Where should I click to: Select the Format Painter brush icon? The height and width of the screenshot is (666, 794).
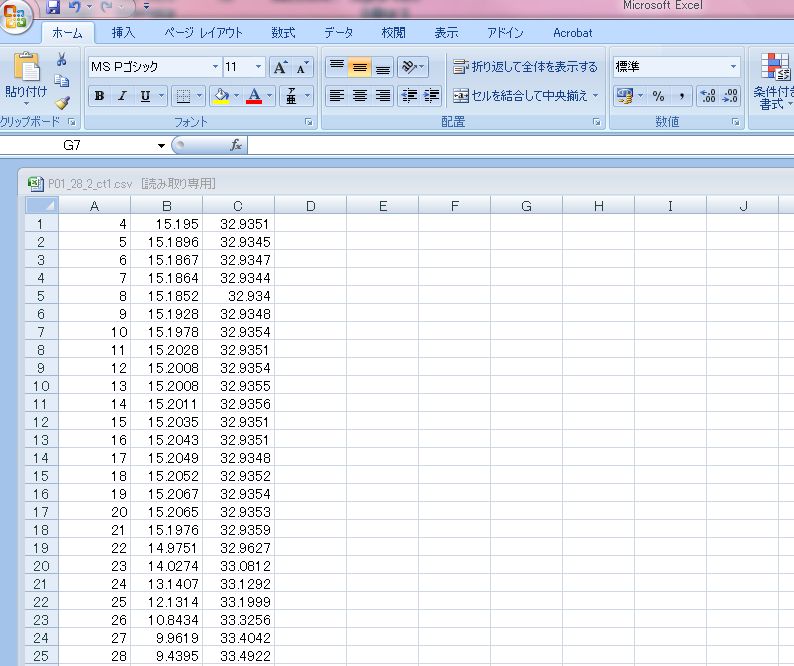pos(62,103)
